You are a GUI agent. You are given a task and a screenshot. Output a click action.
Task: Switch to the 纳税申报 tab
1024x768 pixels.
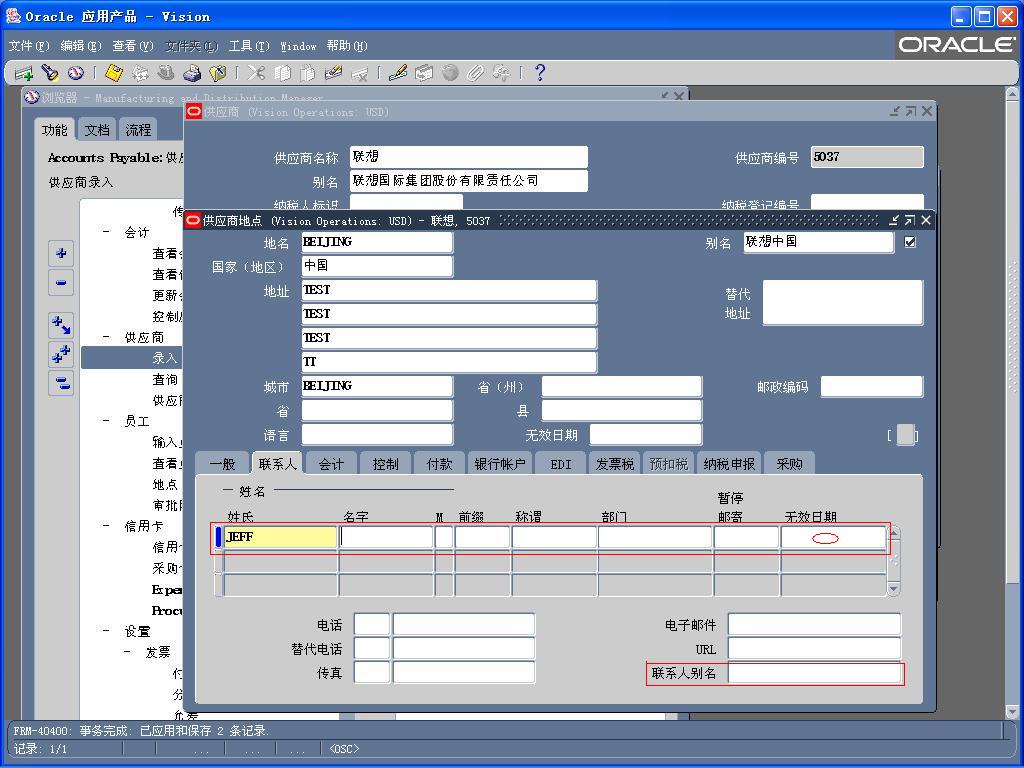[729, 464]
